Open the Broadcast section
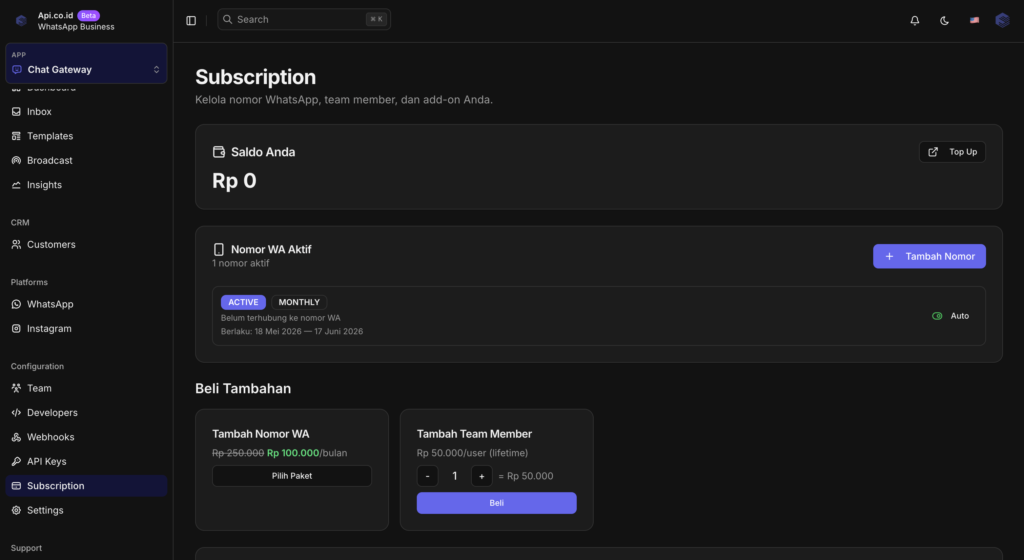This screenshot has width=1024, height=560. pyautogui.click(x=86, y=161)
